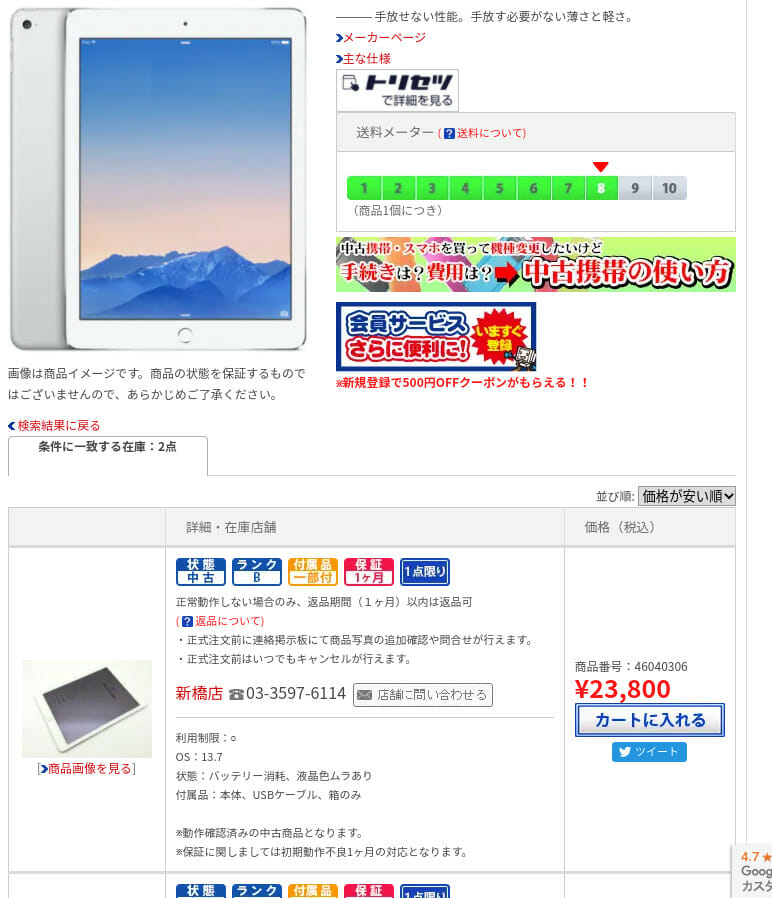The image size is (772, 898).
Task: Open the used iPad product thumbnail
Action: [x=87, y=709]
